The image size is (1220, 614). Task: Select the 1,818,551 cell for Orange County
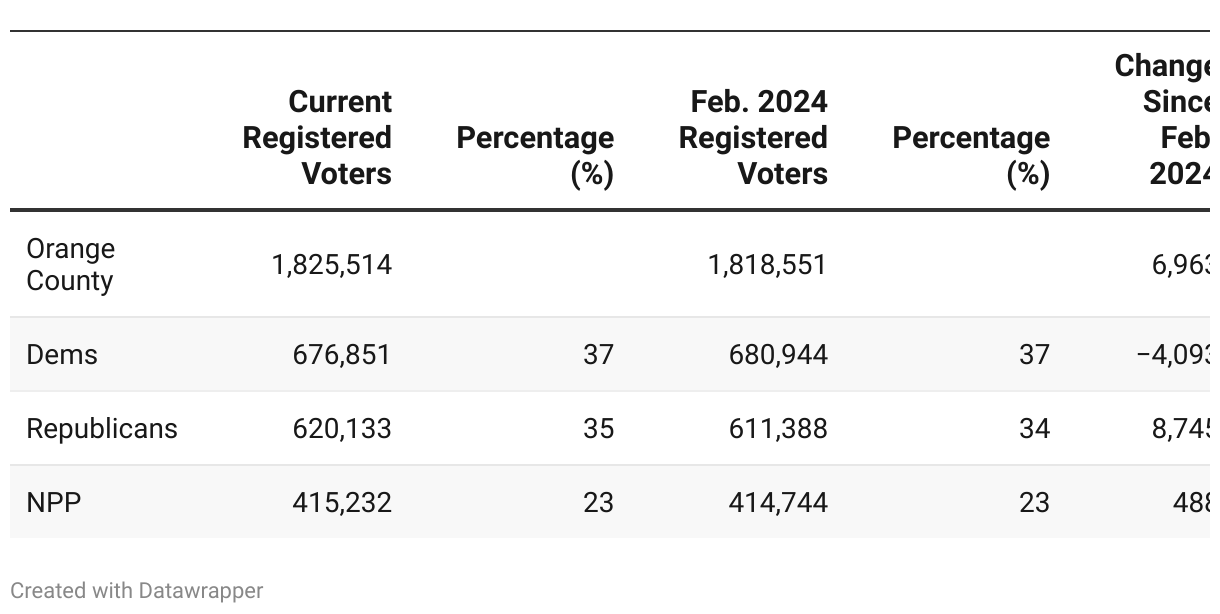click(767, 265)
